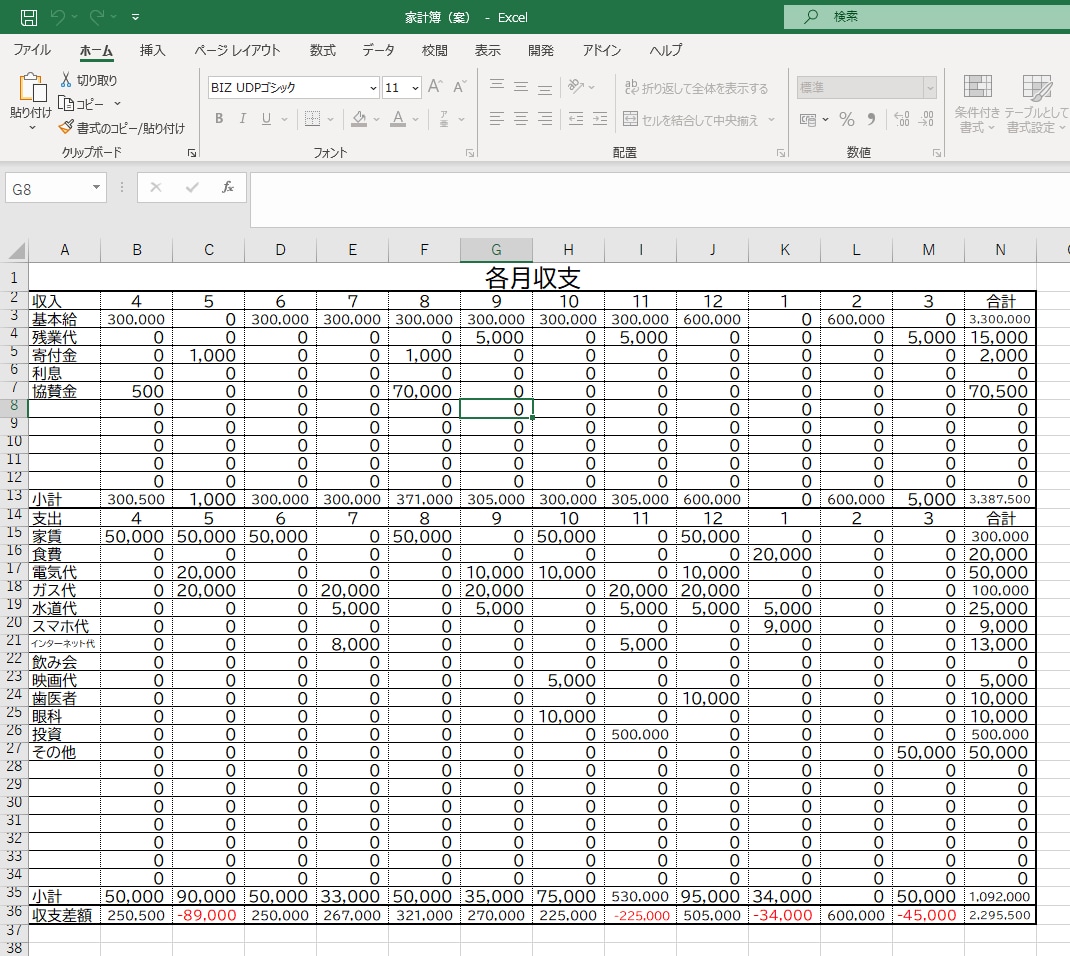This screenshot has width=1070, height=956.
Task: Click the fill color bucket button
Action: click(x=359, y=119)
